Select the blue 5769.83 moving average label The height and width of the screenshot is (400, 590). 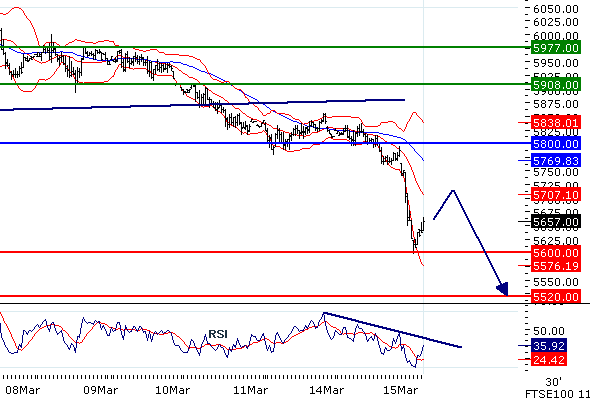click(x=555, y=161)
